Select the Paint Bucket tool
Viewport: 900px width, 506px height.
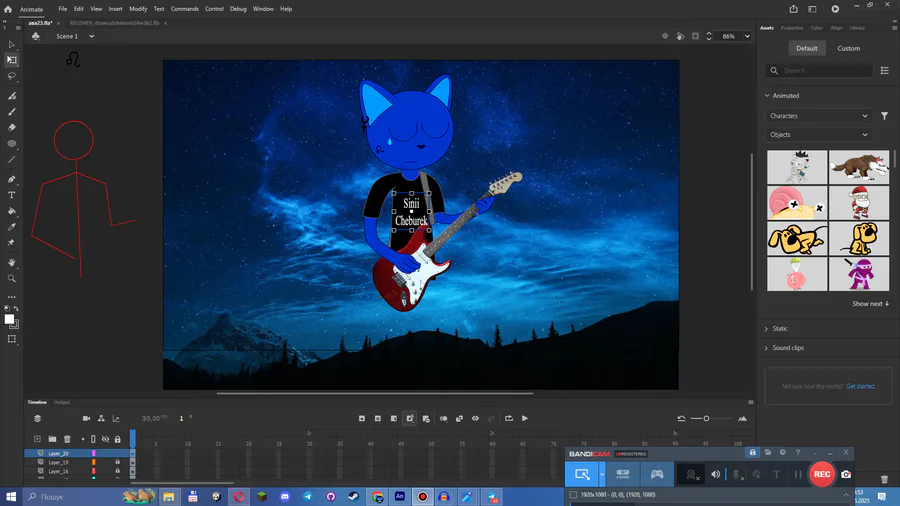[11, 211]
